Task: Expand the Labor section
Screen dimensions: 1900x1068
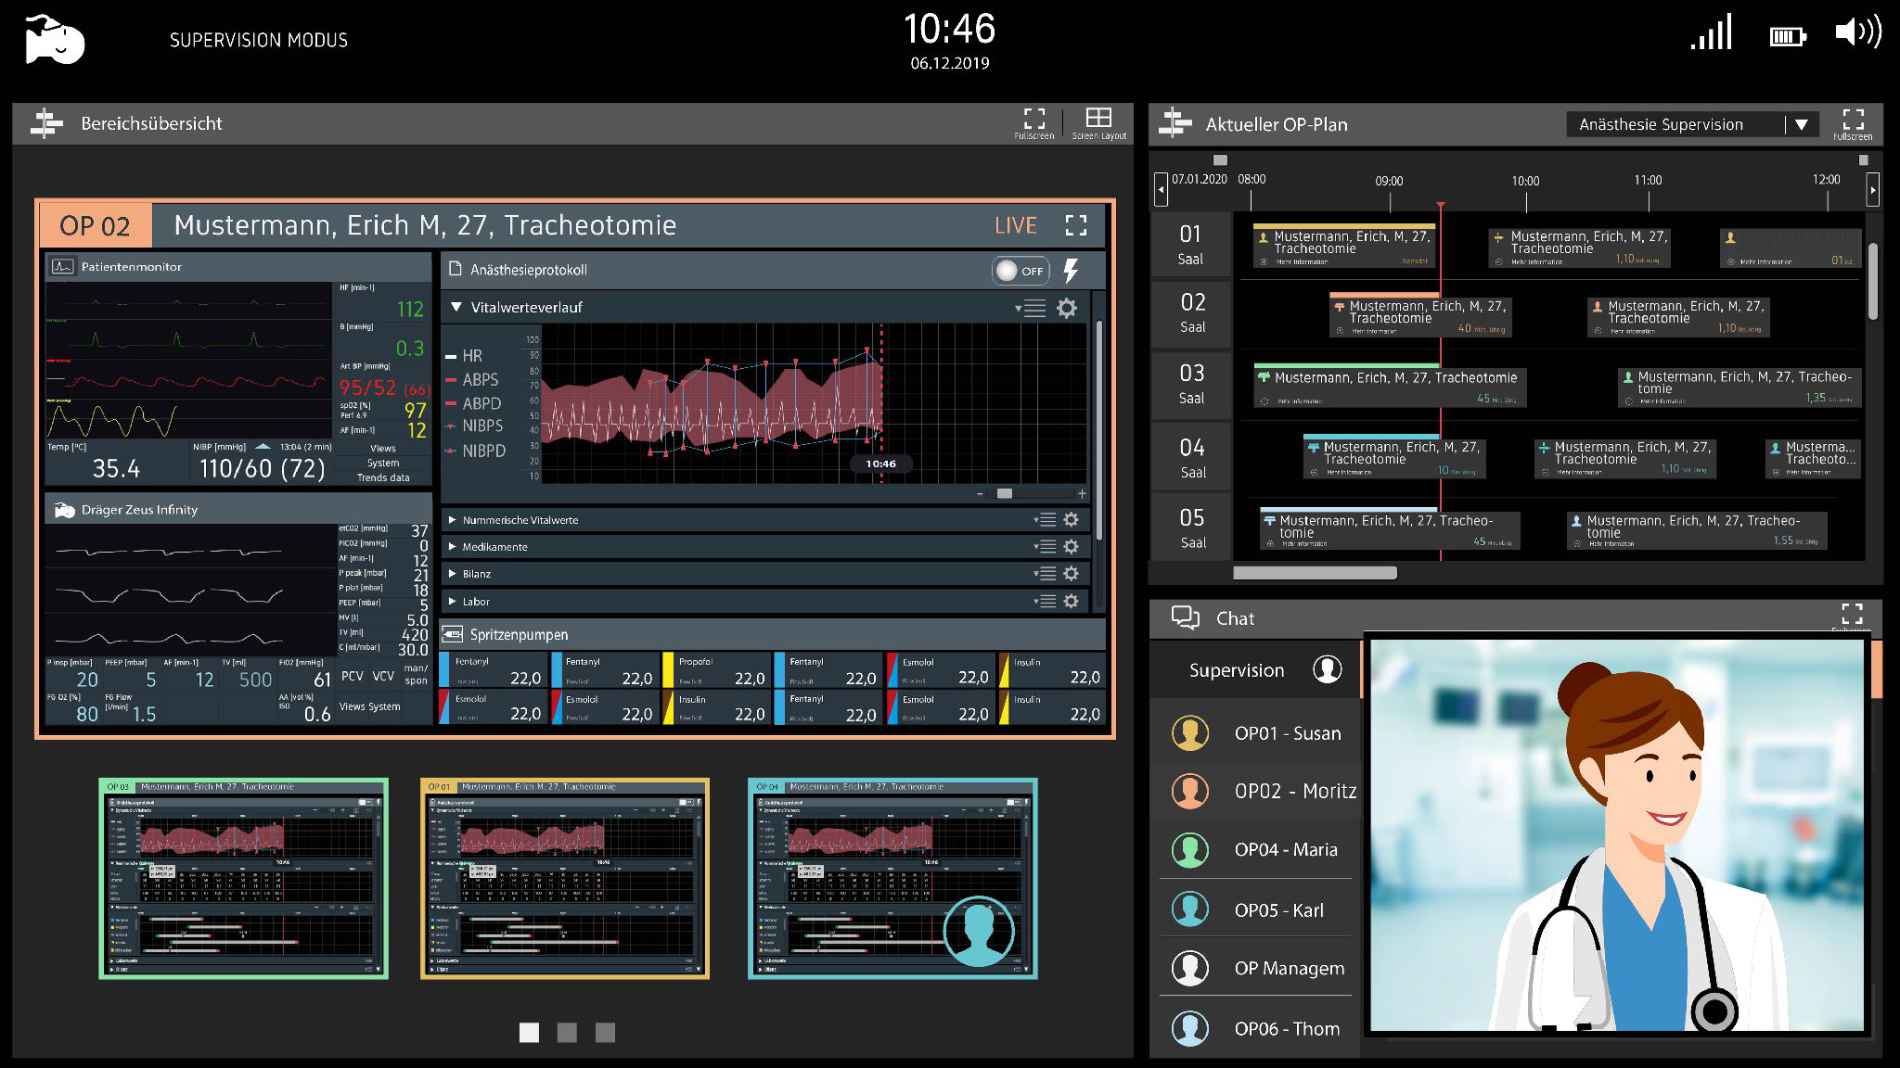Action: click(452, 601)
